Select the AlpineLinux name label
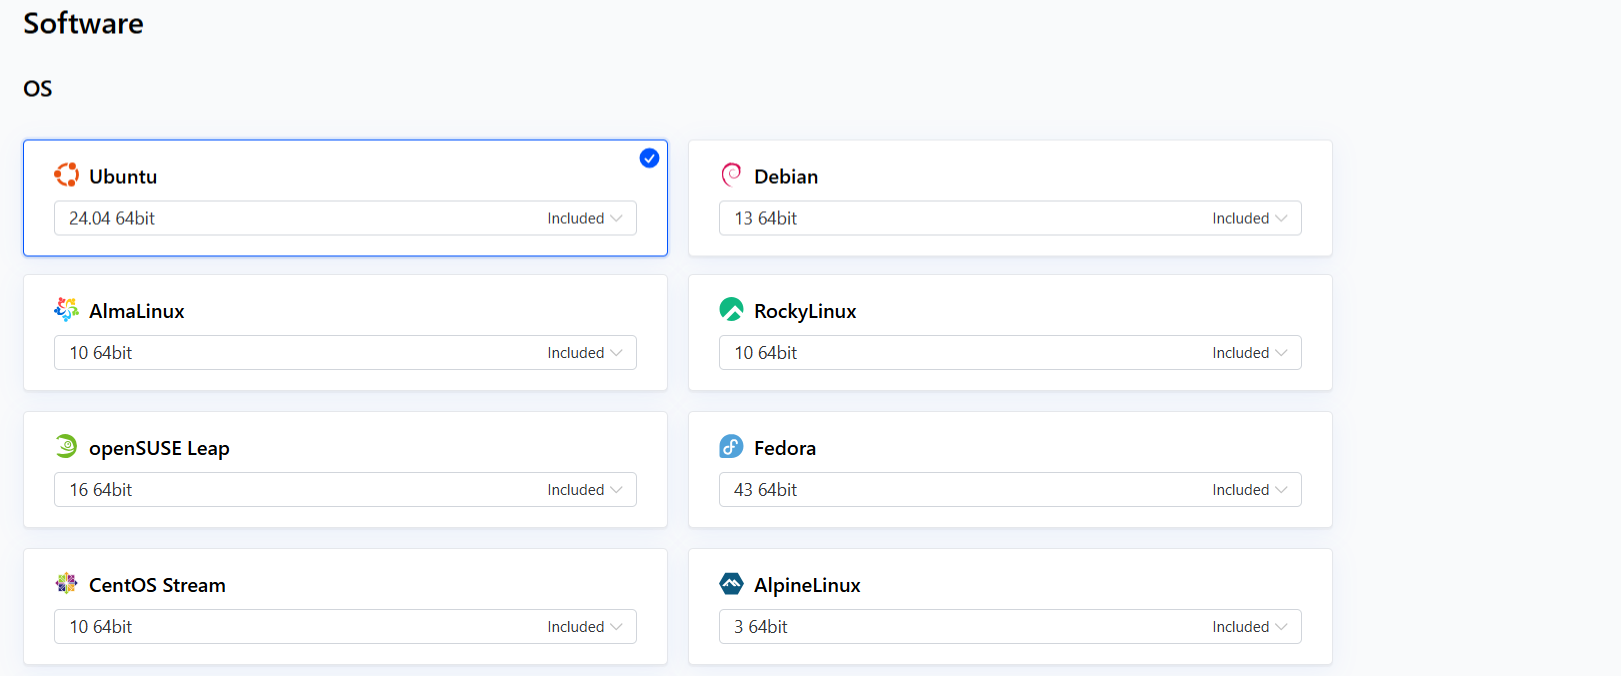This screenshot has width=1621, height=676. click(807, 585)
